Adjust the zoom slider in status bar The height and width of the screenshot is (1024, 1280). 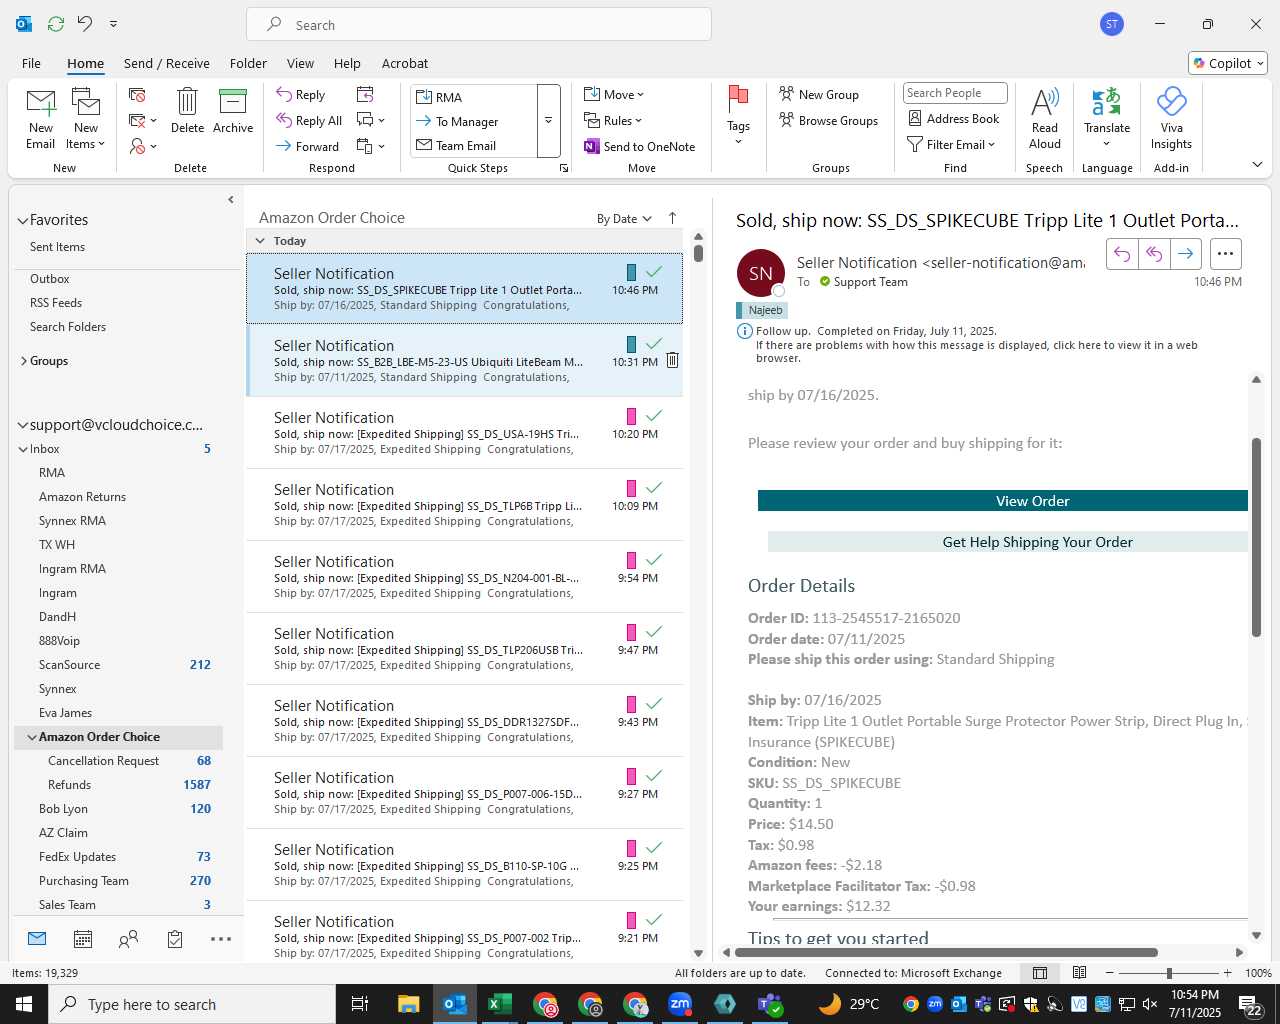tap(1168, 973)
